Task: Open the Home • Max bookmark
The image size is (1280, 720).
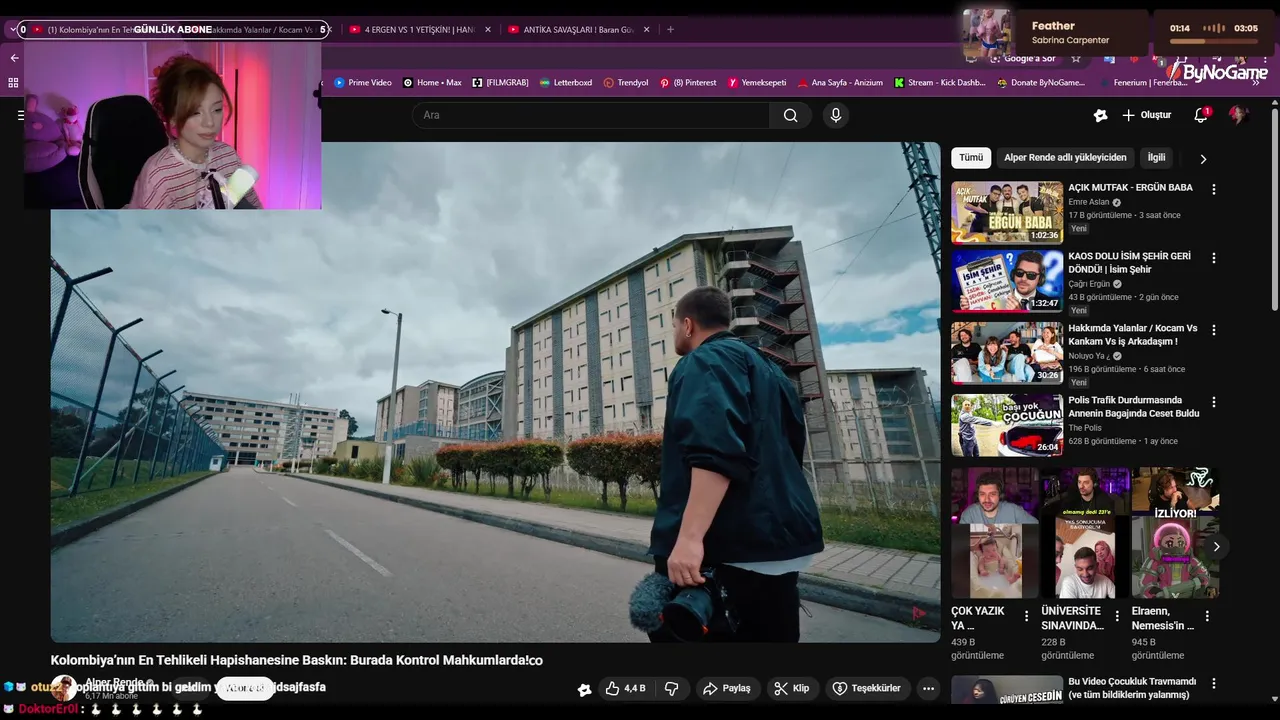Action: coord(432,83)
